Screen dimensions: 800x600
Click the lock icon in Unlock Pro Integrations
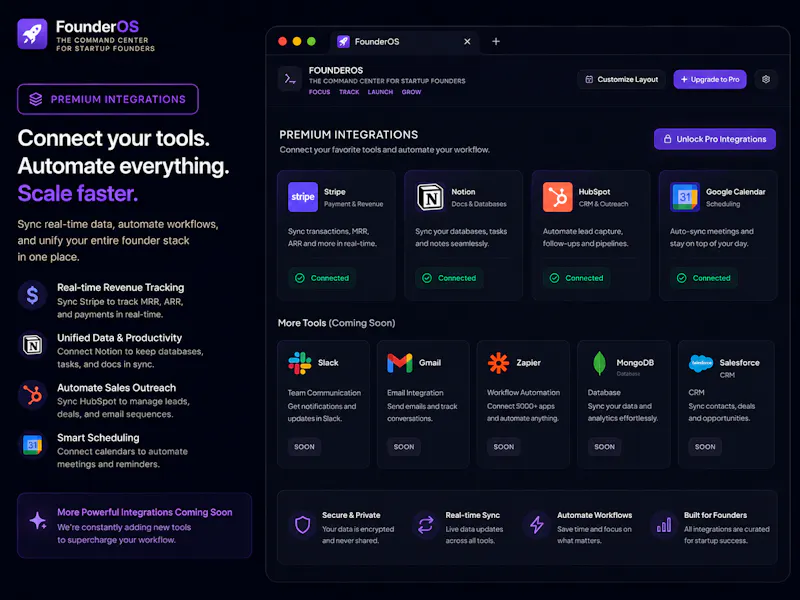(x=667, y=139)
